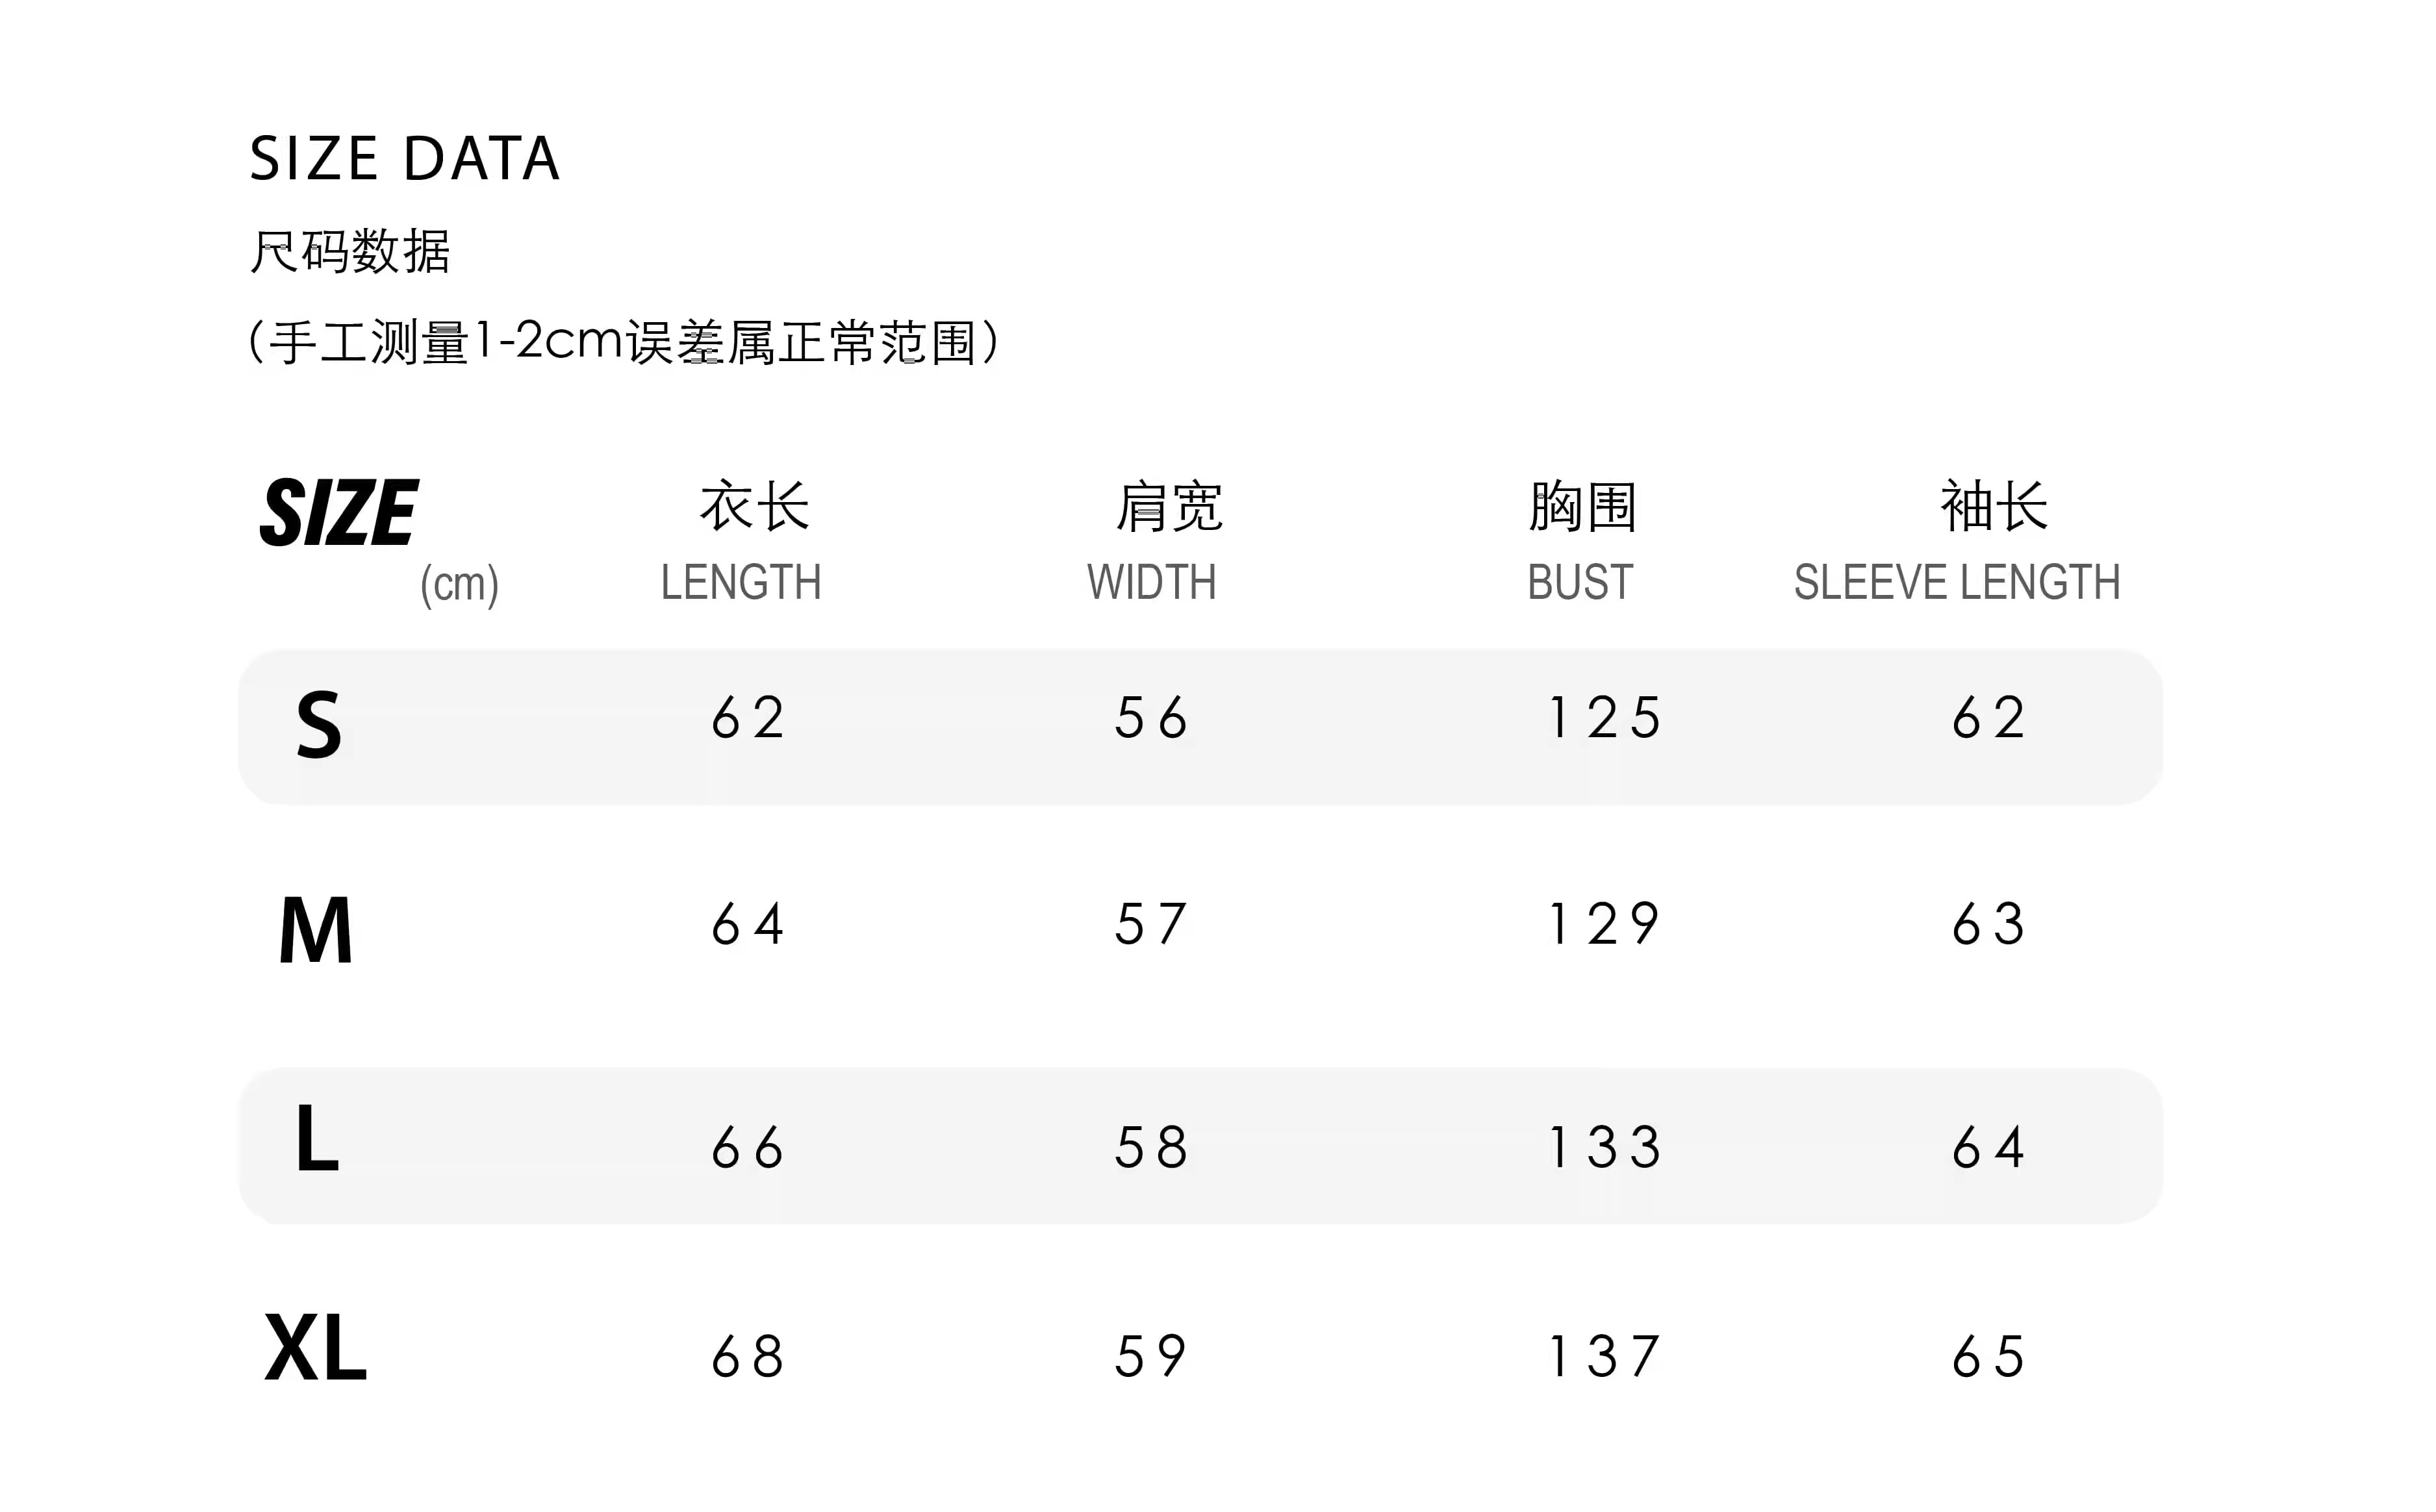Click width value 59 in XL row
The image size is (2436, 1512).
[x=1151, y=1357]
